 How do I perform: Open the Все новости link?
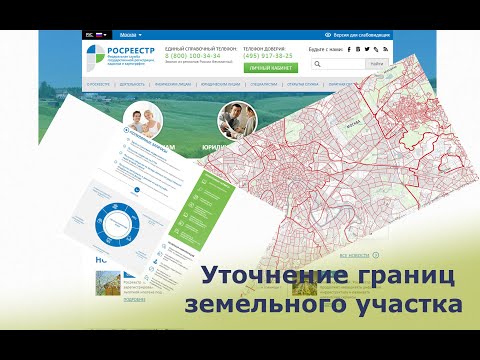(355, 255)
